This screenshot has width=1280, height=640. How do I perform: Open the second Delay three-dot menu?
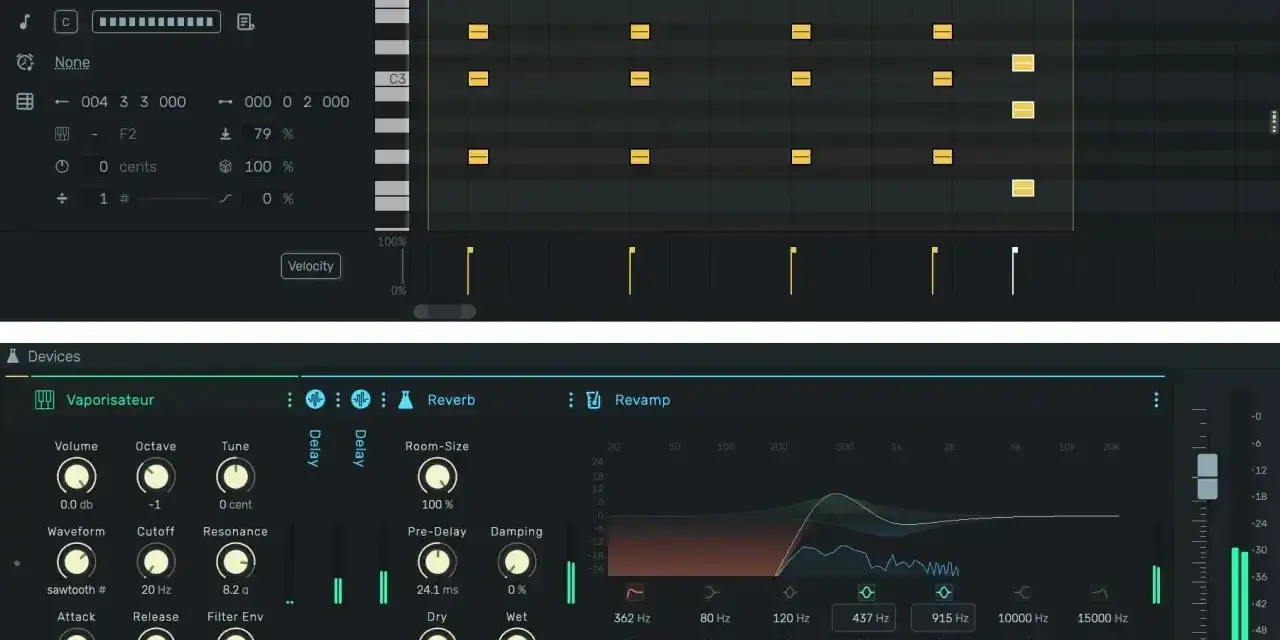pyautogui.click(x=383, y=400)
